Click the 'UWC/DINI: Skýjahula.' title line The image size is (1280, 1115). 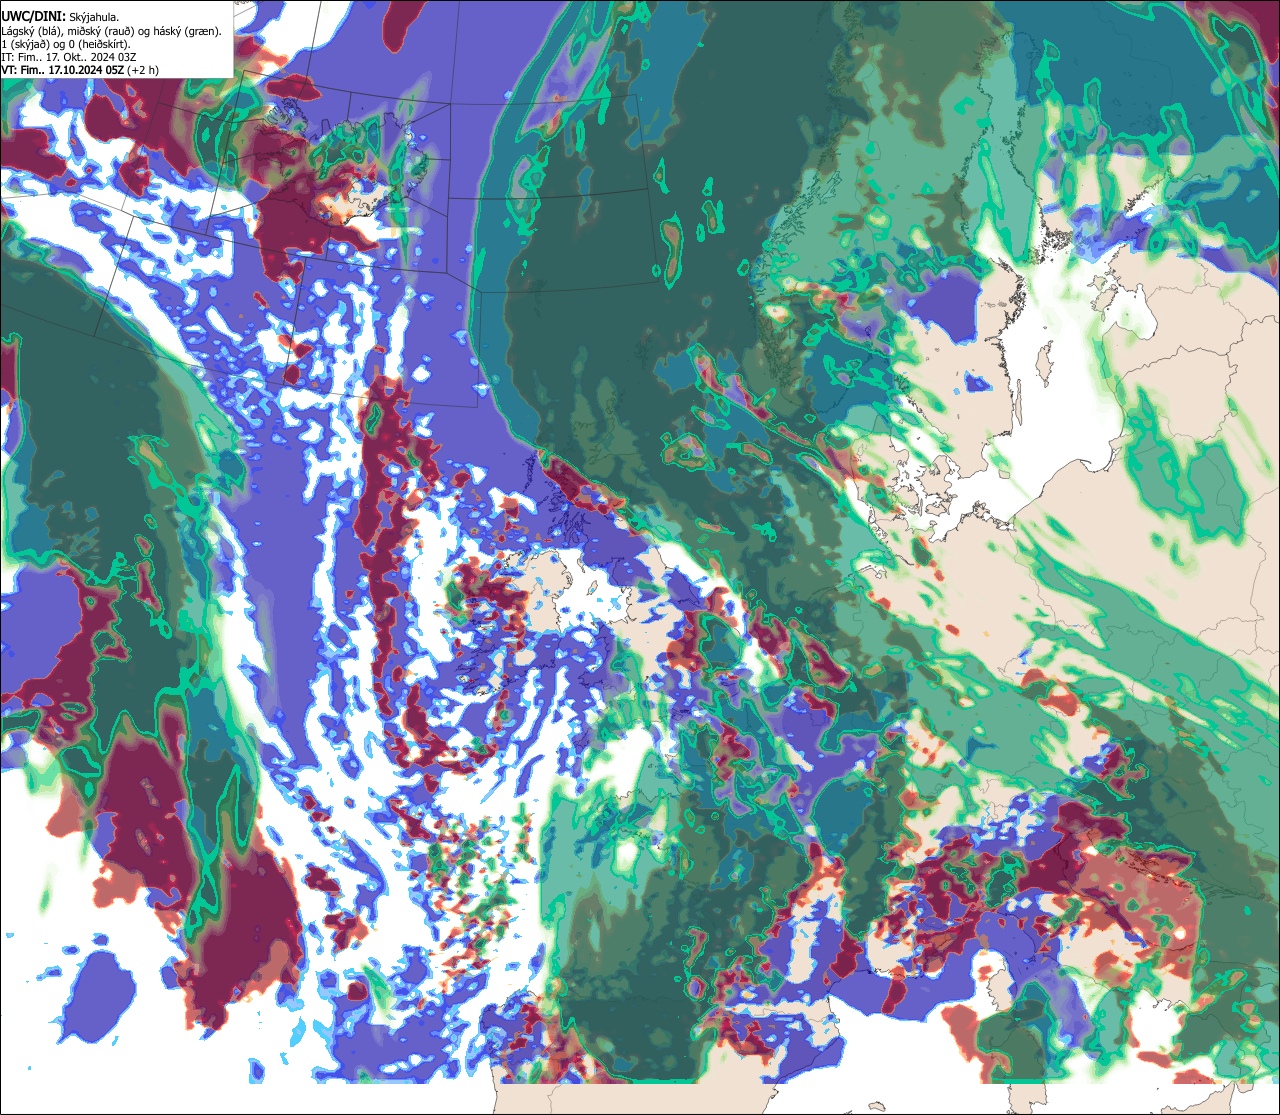click(60, 16)
